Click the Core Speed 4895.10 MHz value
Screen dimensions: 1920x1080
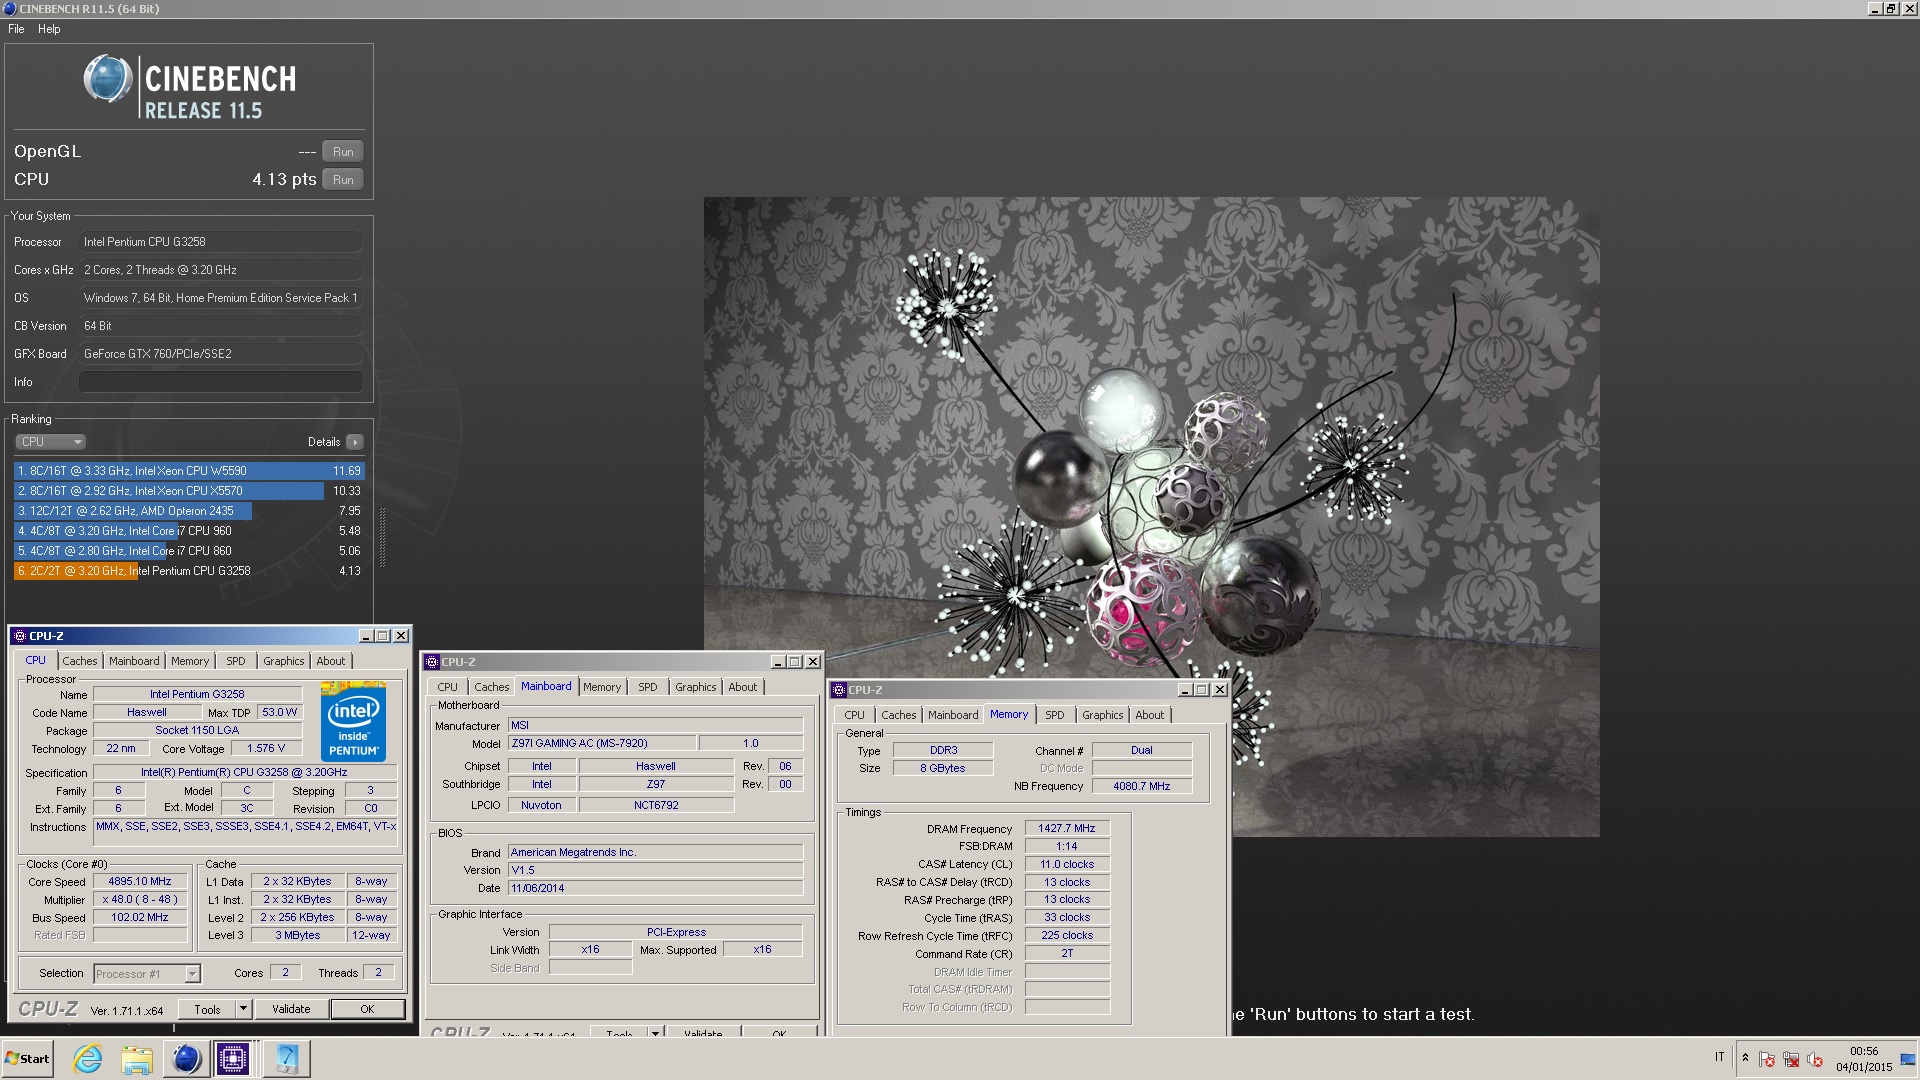click(x=140, y=882)
